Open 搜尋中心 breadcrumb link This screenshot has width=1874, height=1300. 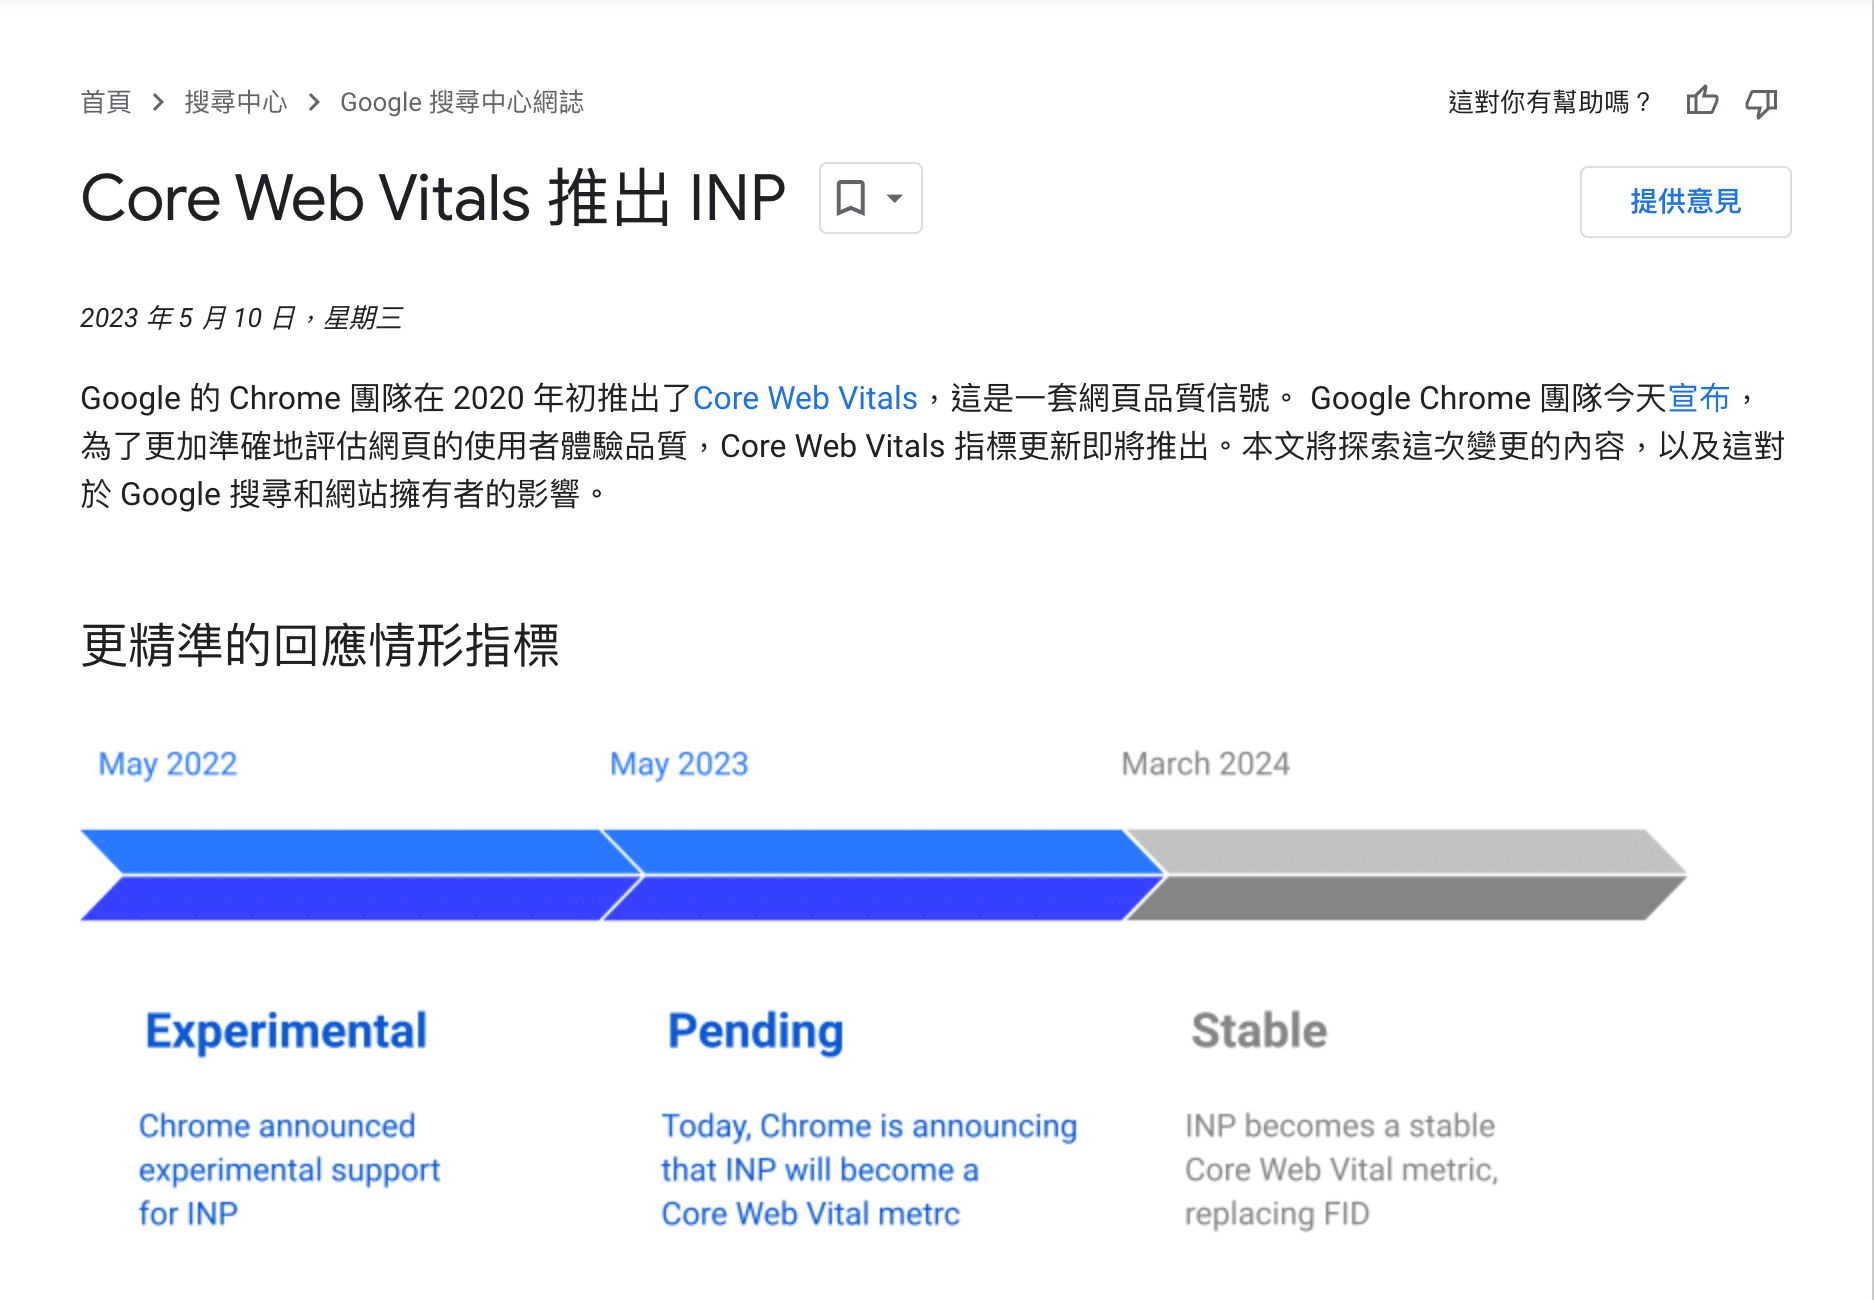236,102
